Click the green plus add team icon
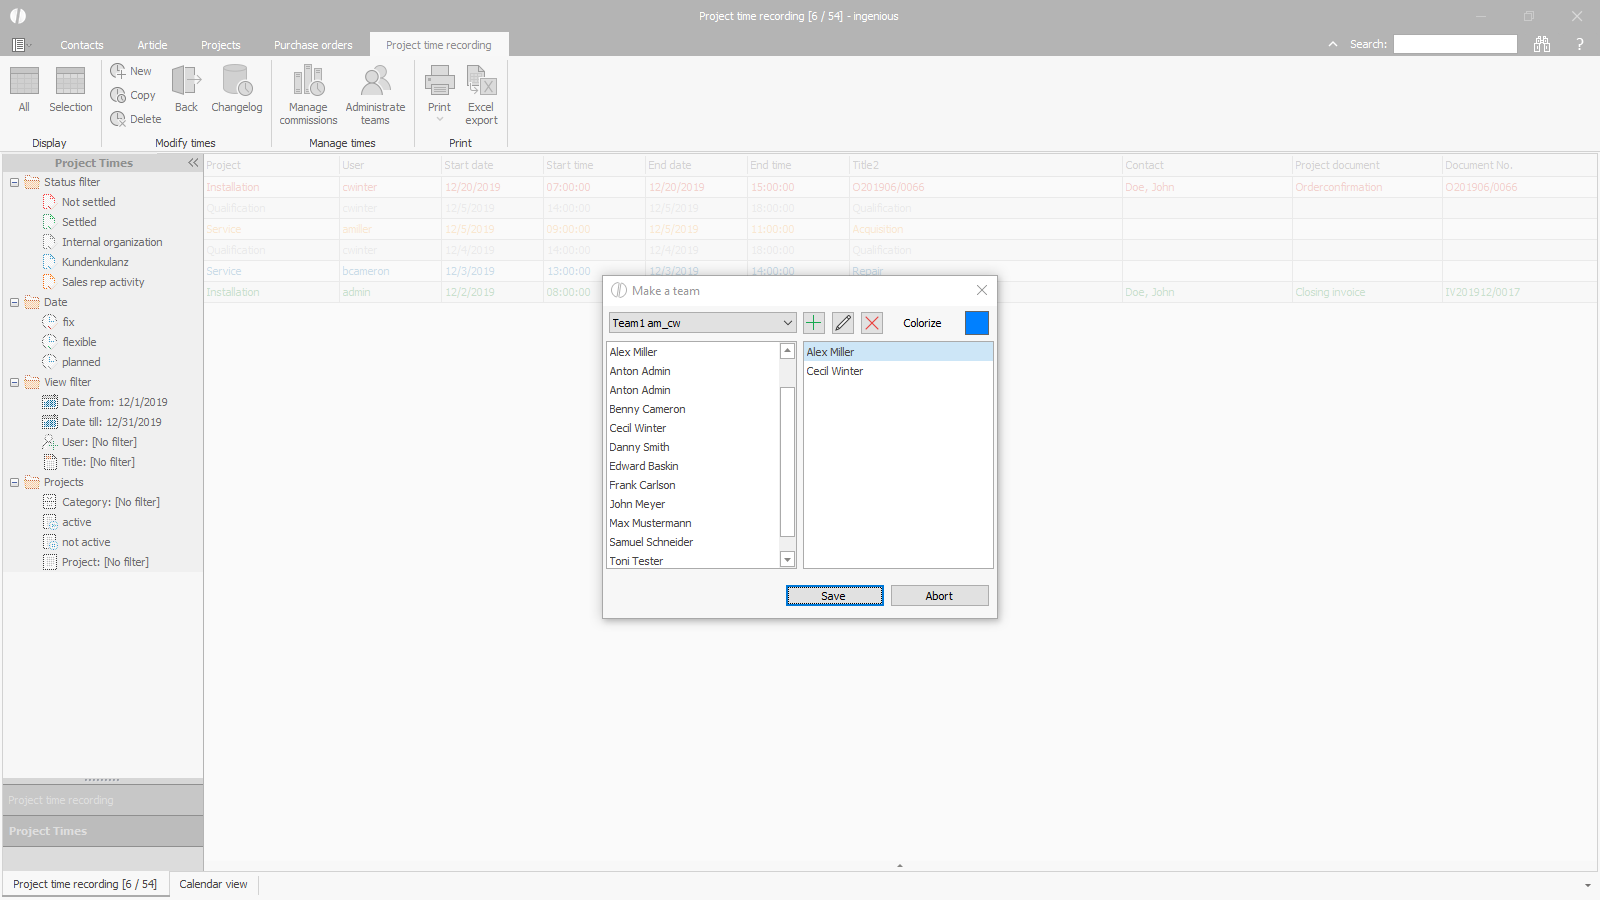Image resolution: width=1600 pixels, height=900 pixels. tap(814, 323)
